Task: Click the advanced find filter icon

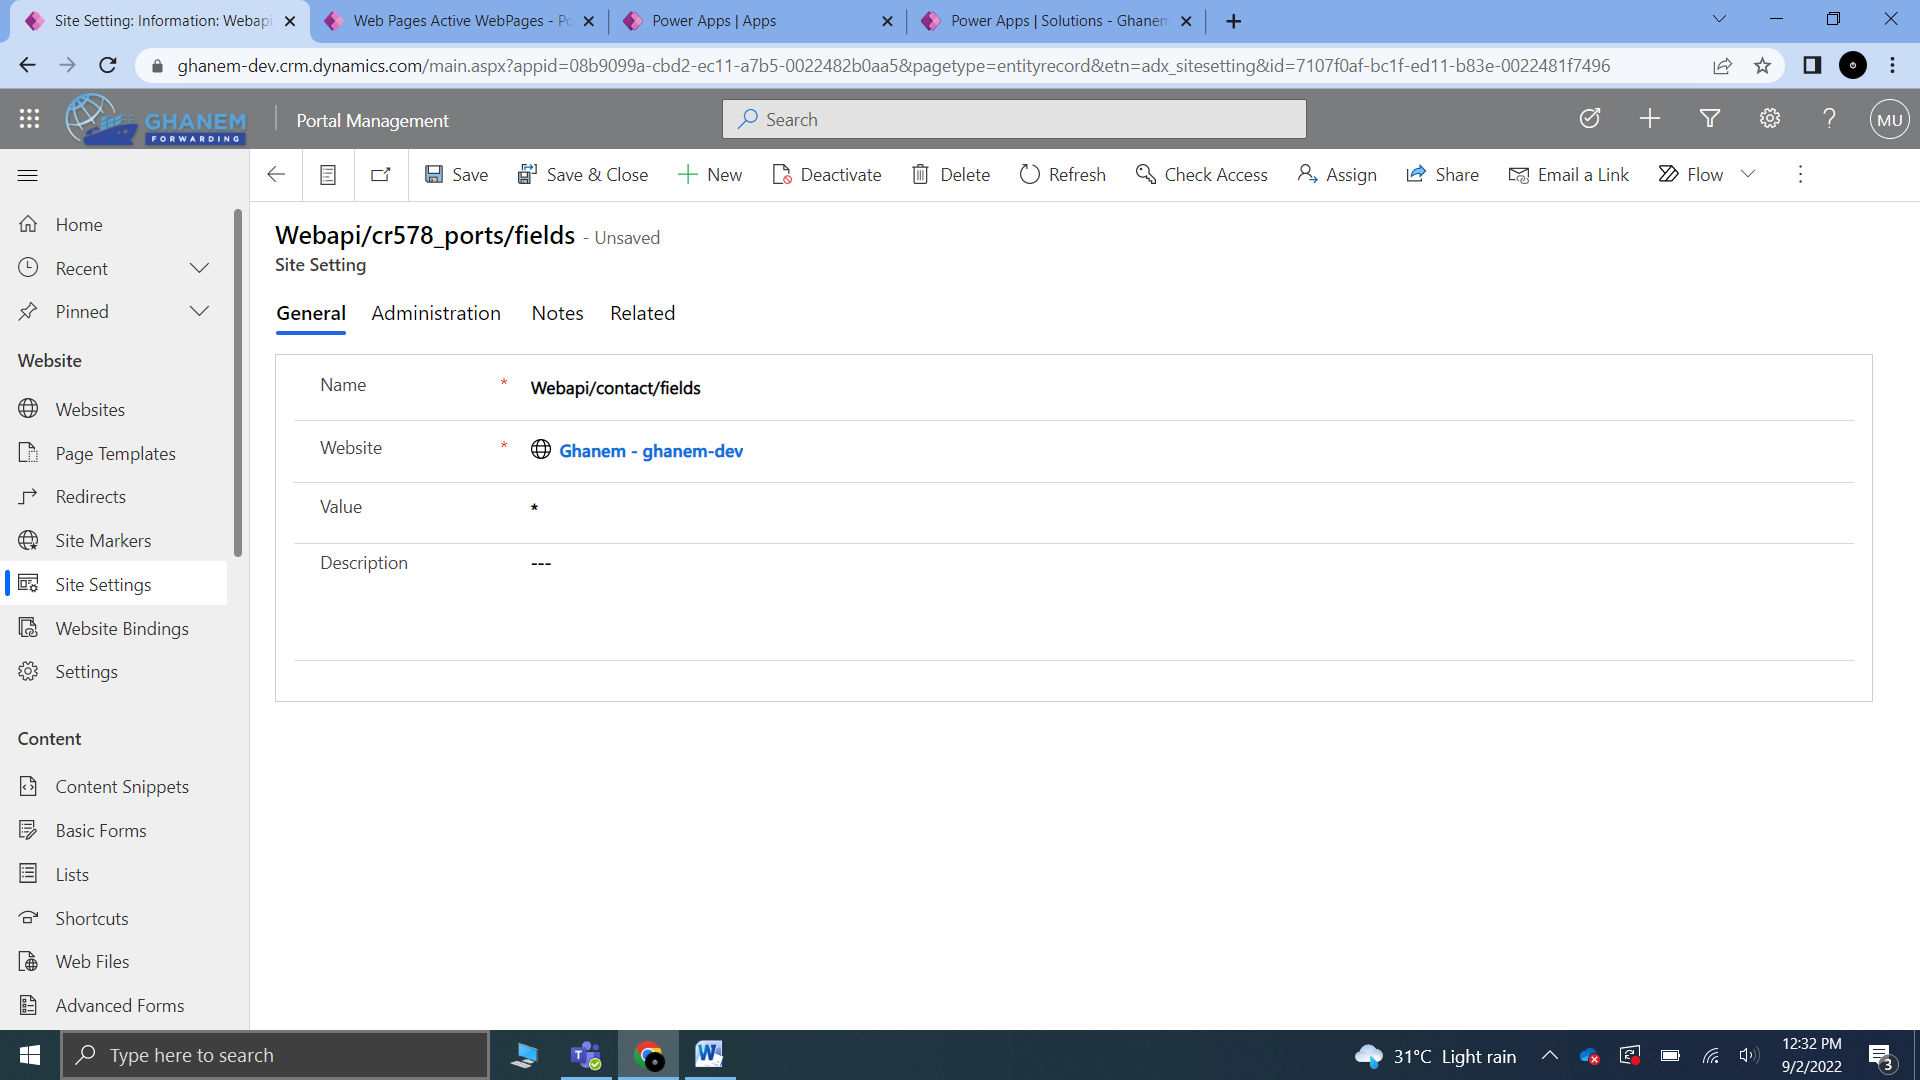Action: 1710,119
